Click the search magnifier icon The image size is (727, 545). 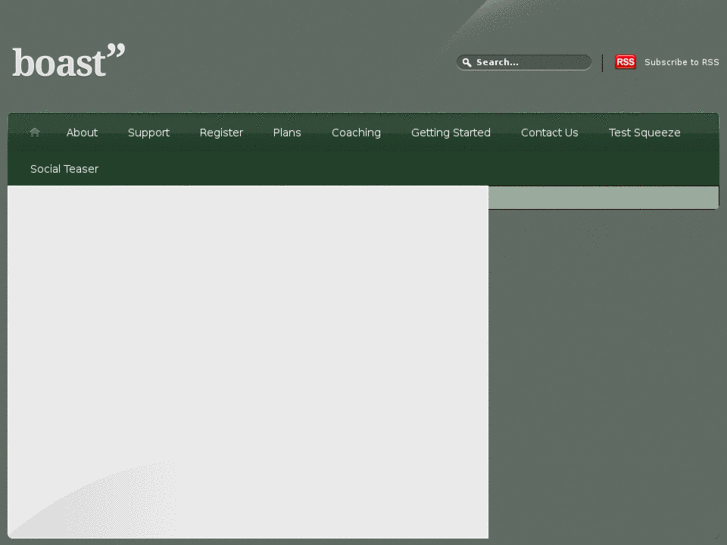(466, 62)
